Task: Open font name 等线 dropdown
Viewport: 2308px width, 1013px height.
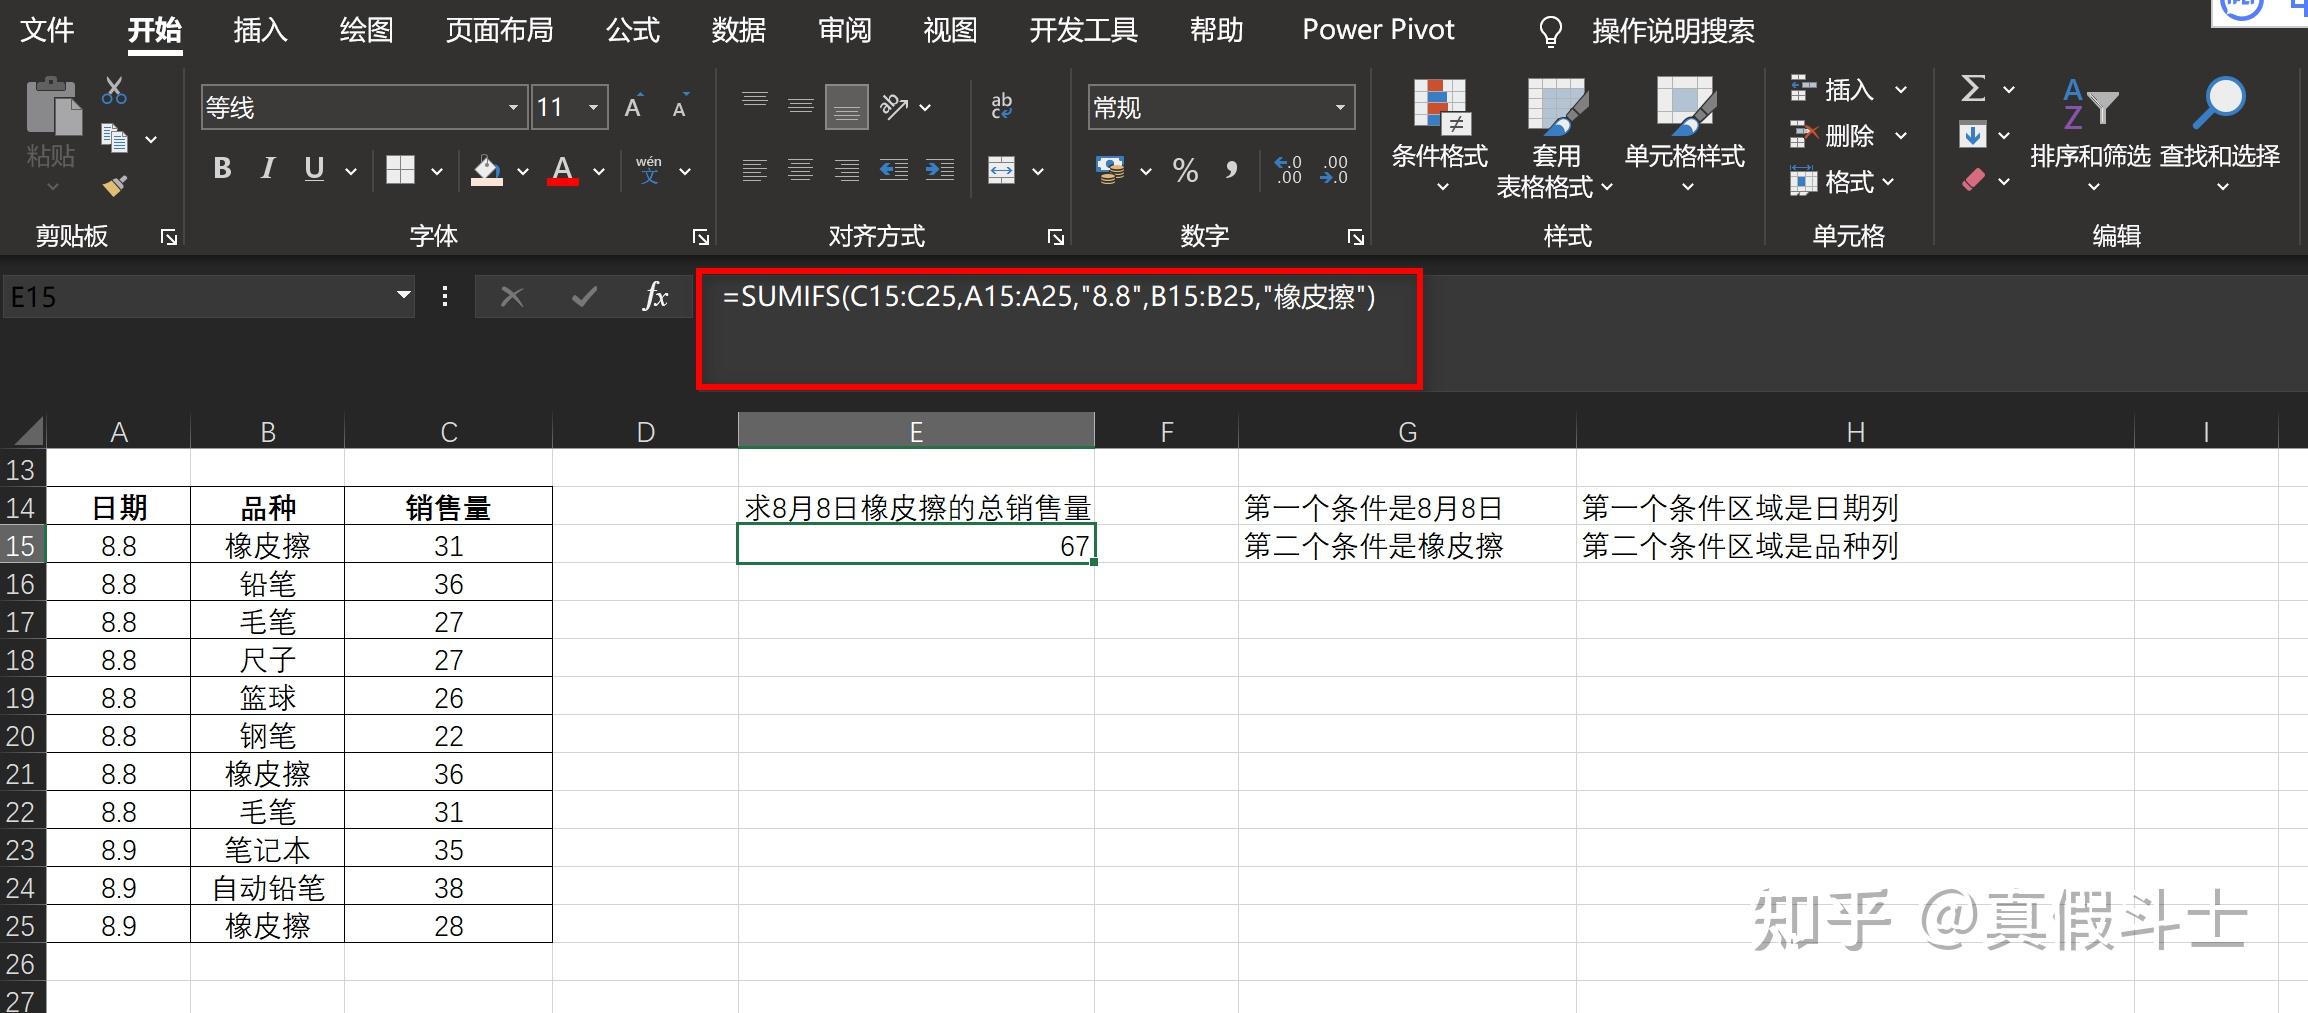Action: click(x=513, y=107)
